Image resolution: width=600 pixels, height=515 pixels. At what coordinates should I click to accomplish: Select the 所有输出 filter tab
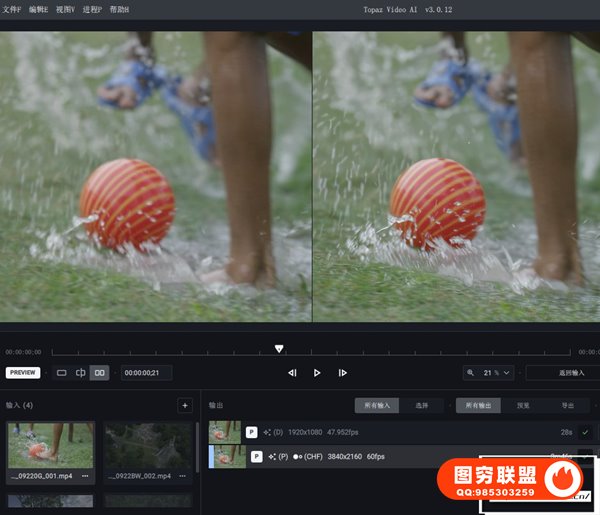pos(478,405)
